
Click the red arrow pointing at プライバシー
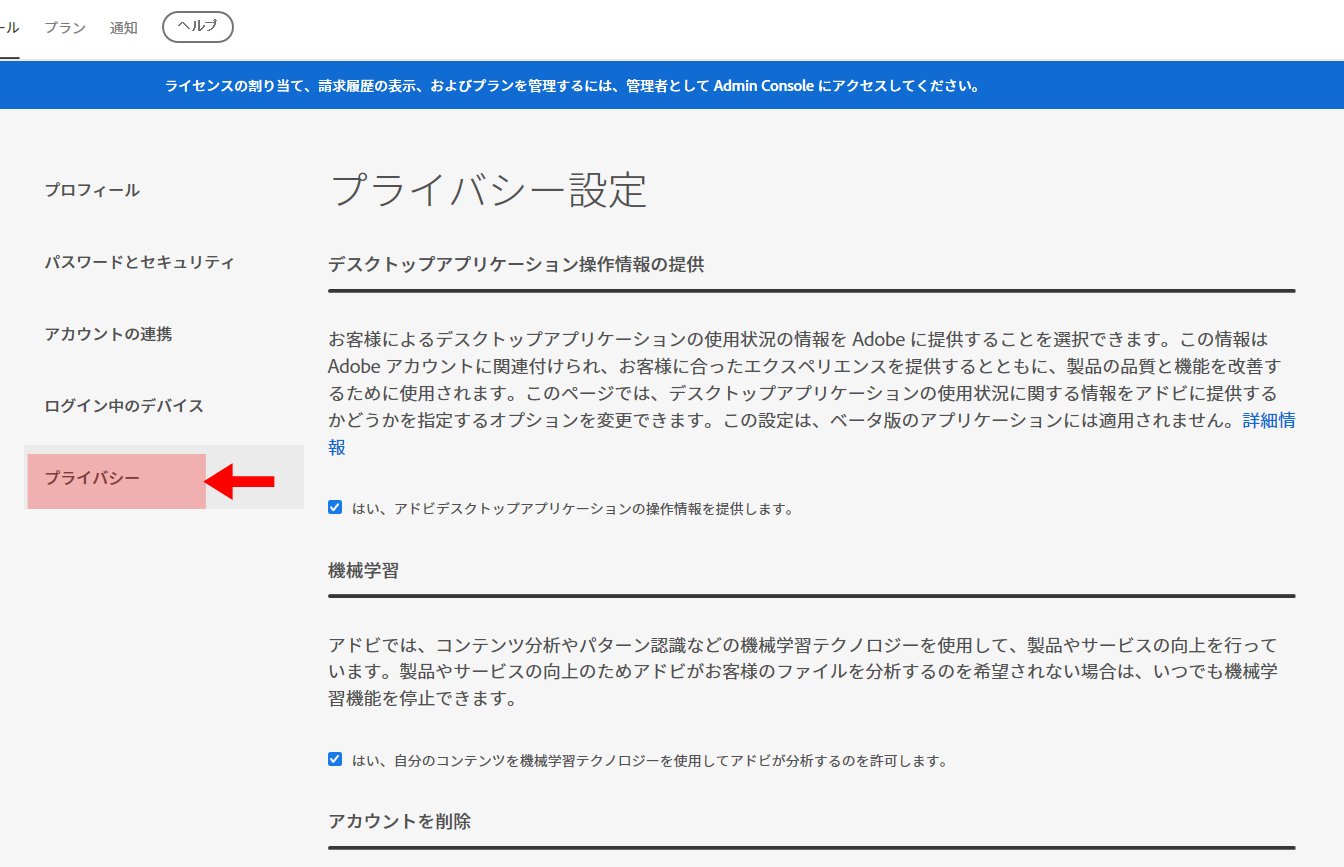pyautogui.click(x=240, y=481)
